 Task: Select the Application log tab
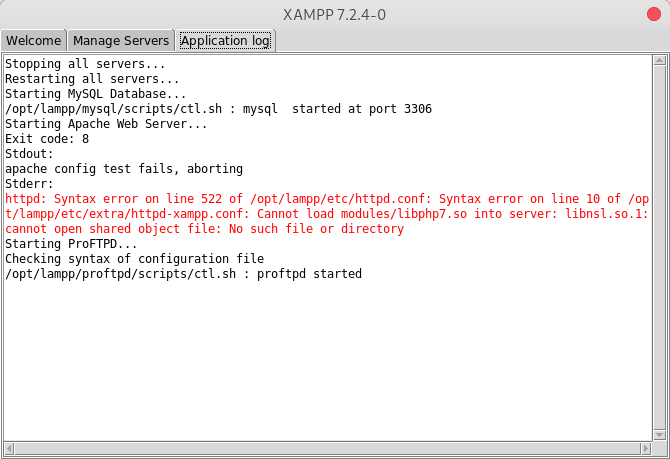225,41
